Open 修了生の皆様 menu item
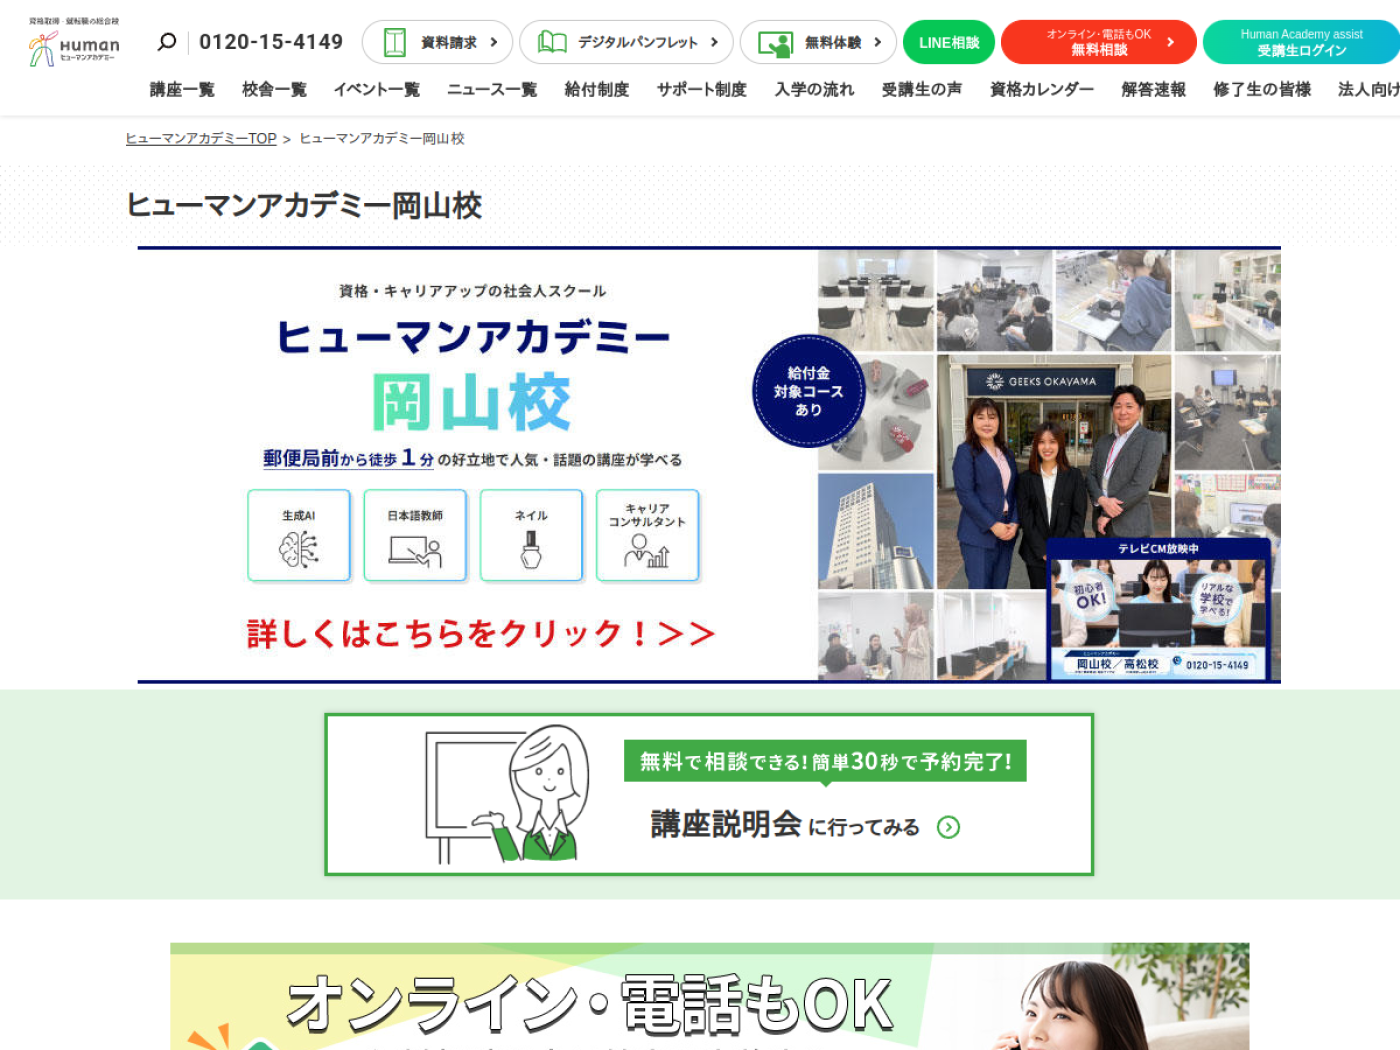Viewport: 1400px width, 1050px height. coord(1261,89)
